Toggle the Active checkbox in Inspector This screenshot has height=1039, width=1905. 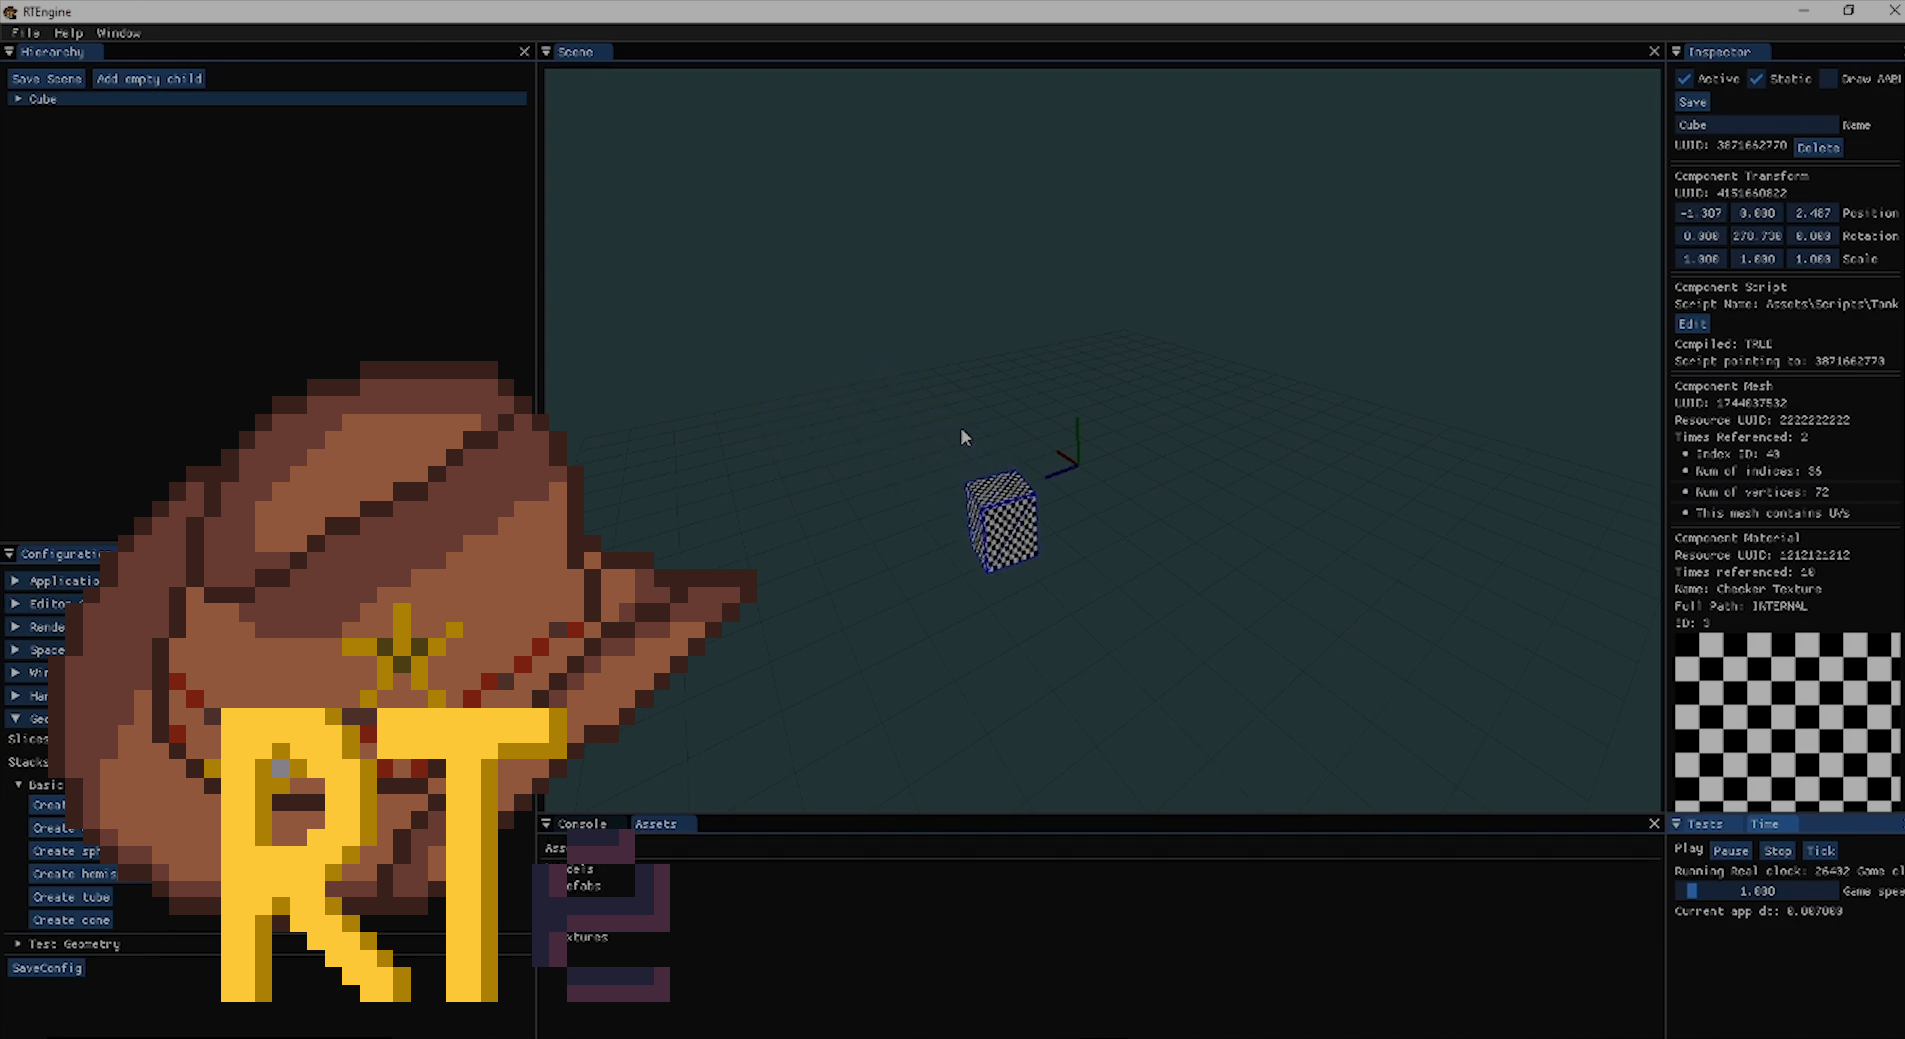click(x=1685, y=79)
